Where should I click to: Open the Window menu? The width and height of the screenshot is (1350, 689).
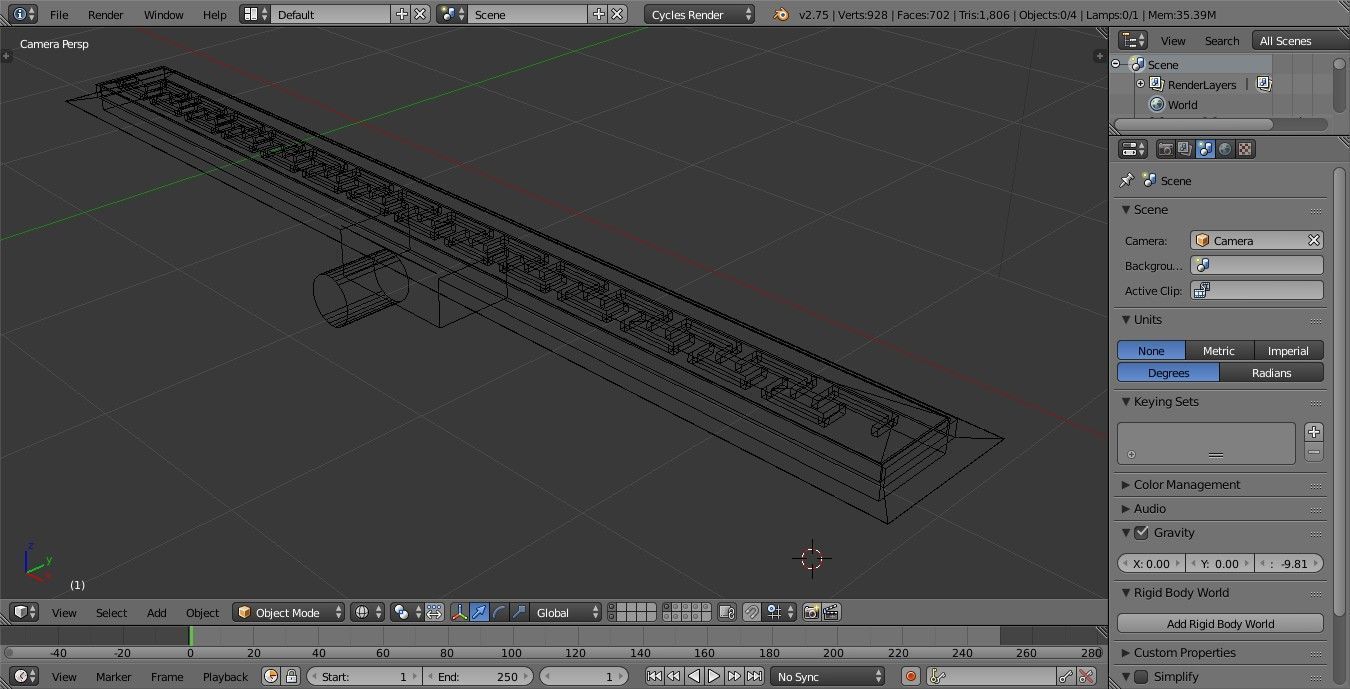[x=164, y=14]
